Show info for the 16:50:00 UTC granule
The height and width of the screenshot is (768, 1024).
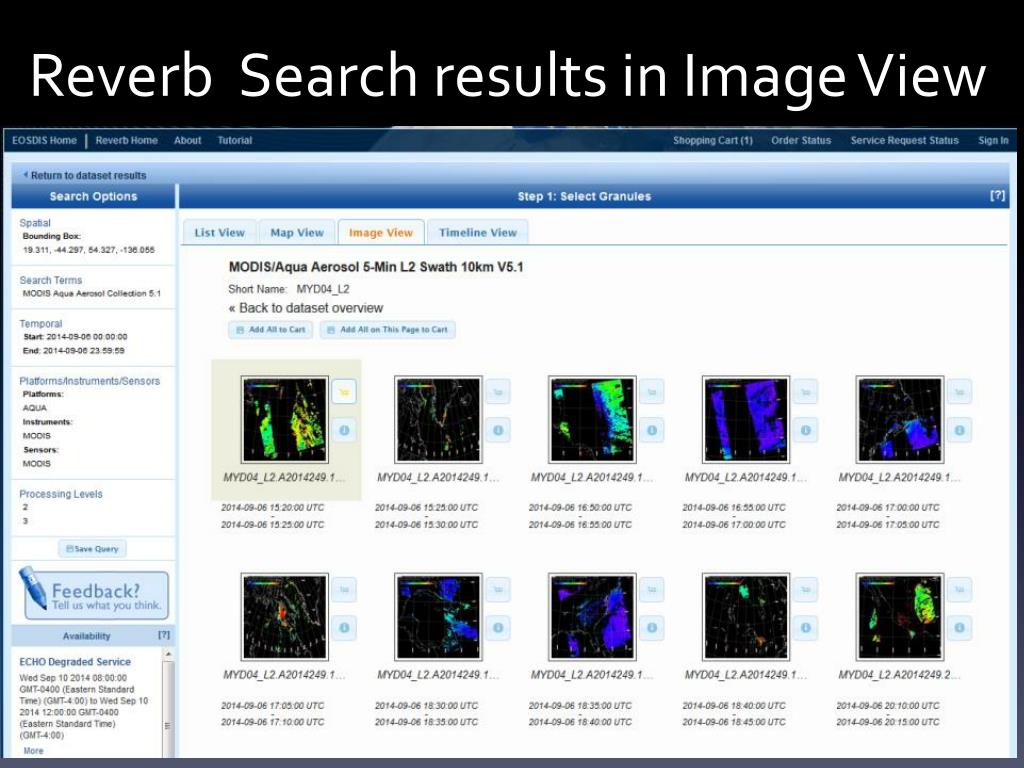click(652, 430)
